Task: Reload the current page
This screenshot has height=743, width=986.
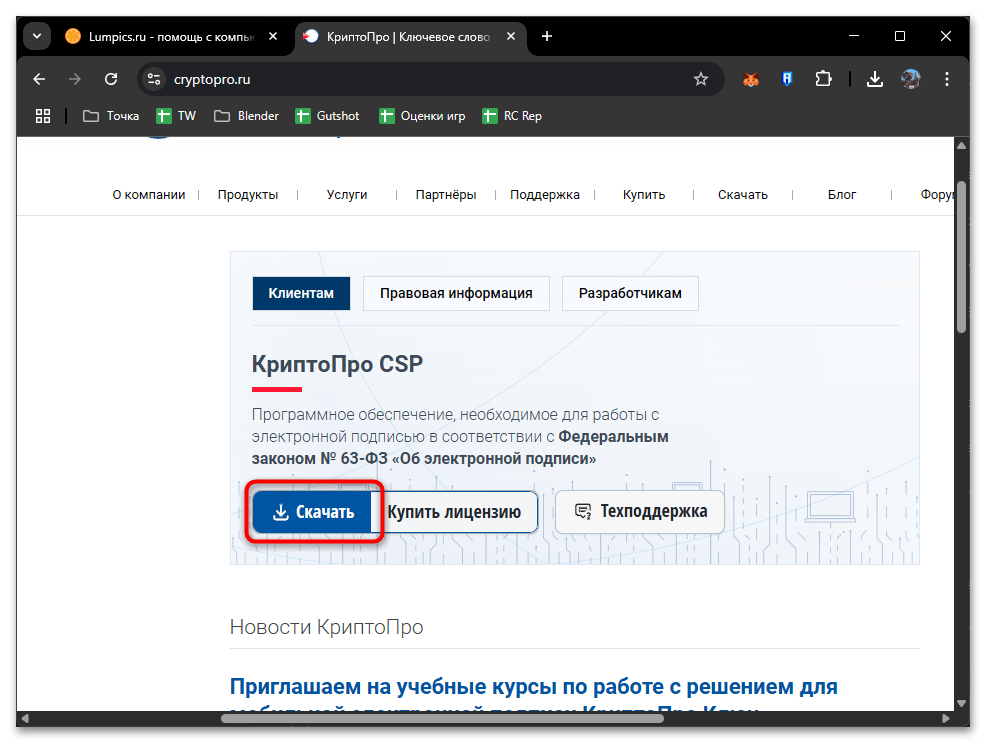Action: [111, 79]
